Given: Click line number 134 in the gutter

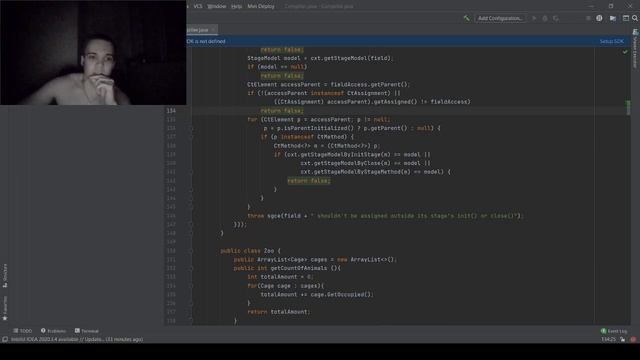Looking at the screenshot, I should (171, 111).
